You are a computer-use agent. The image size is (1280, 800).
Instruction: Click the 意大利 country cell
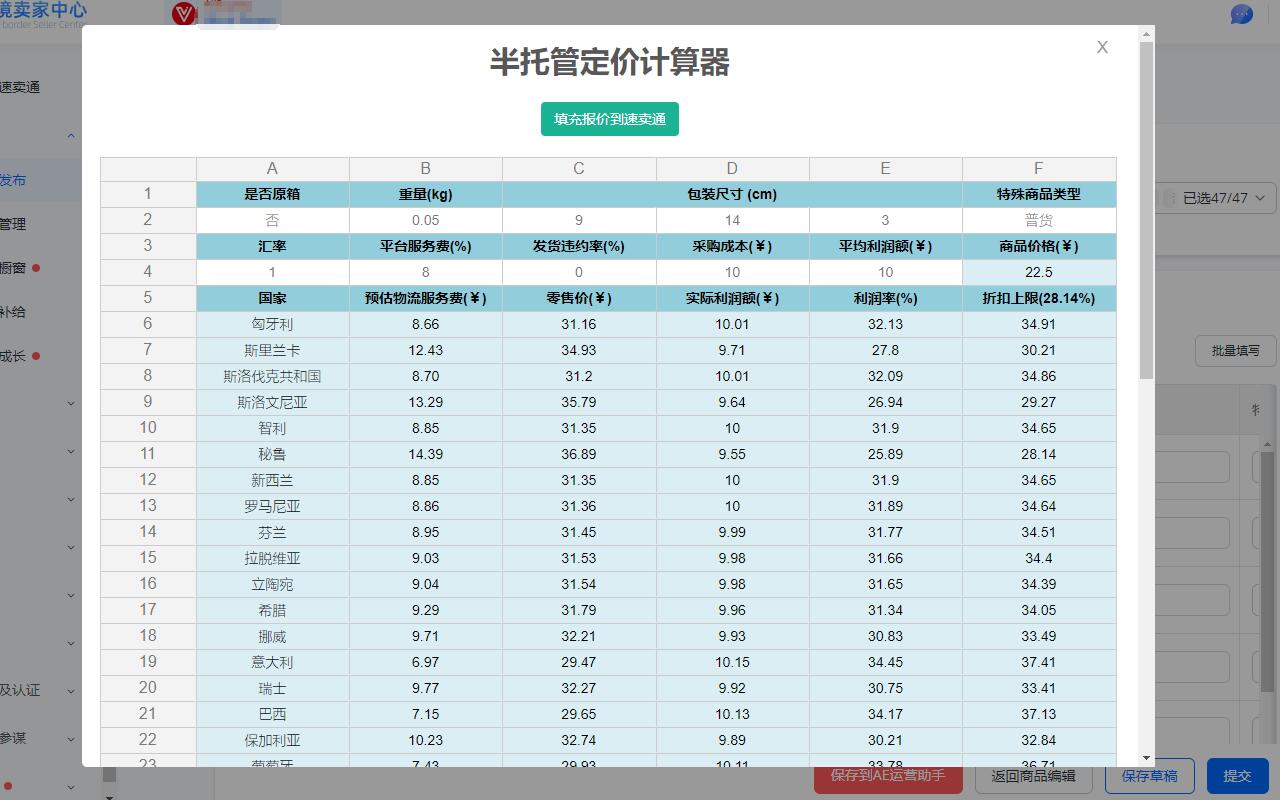pyautogui.click(x=272, y=662)
